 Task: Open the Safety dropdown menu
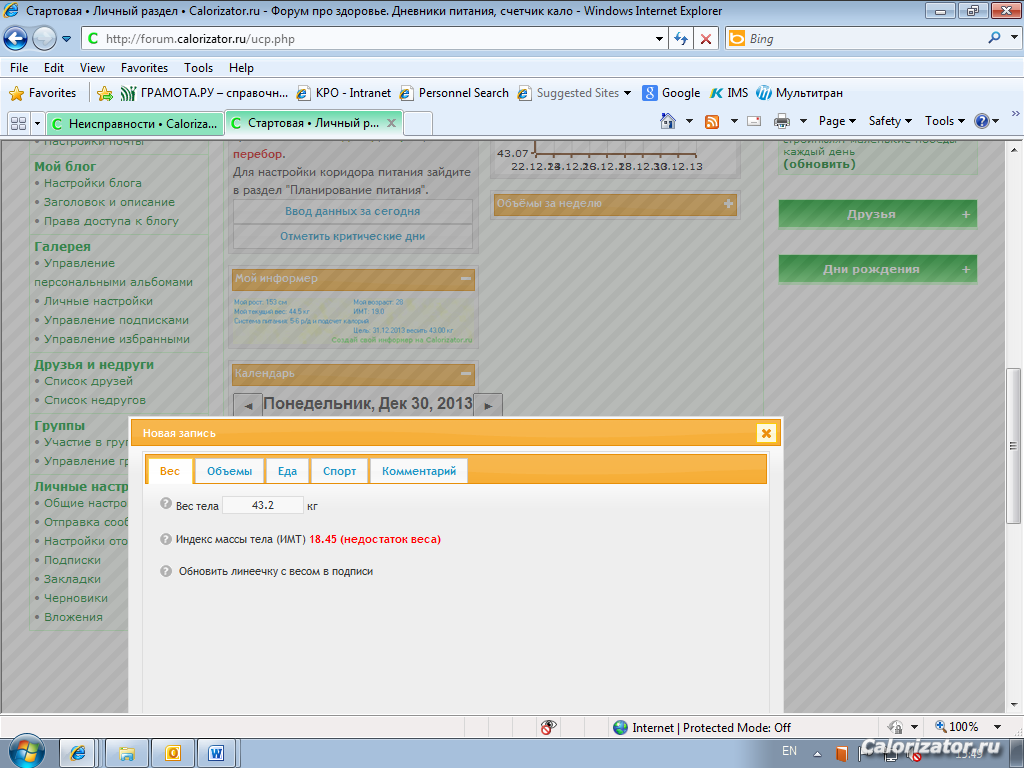889,121
